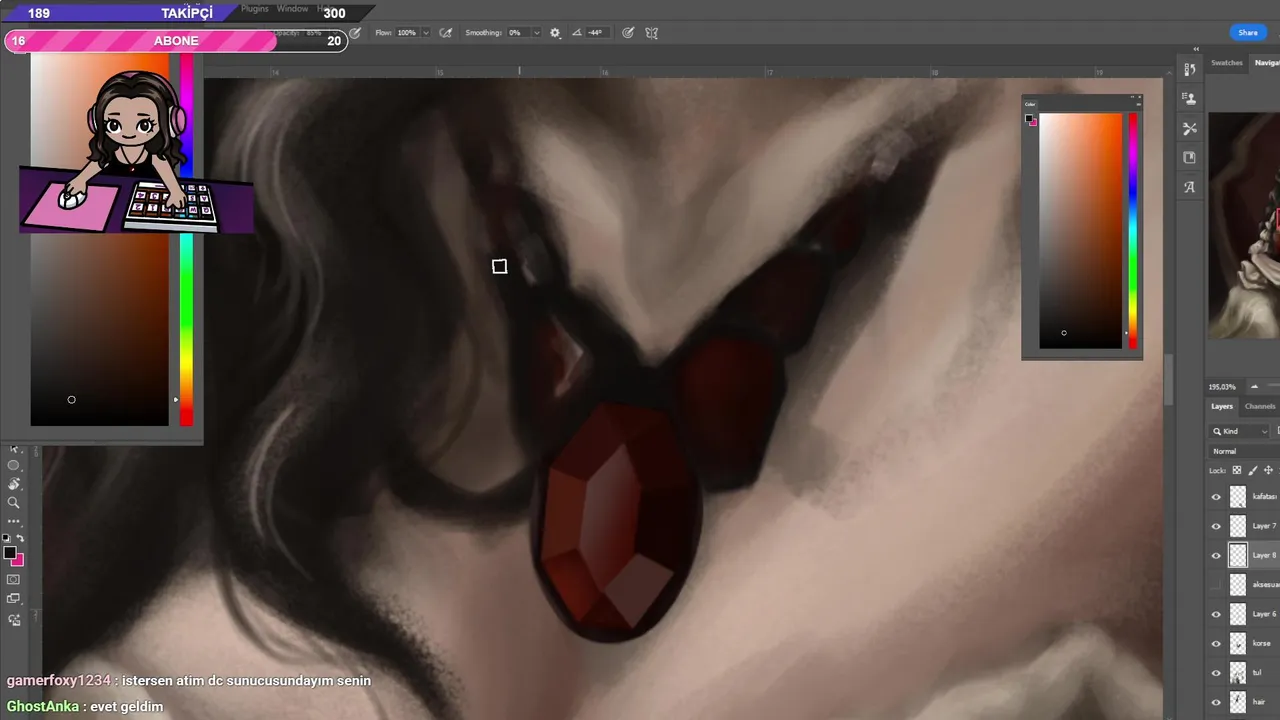Hide Layer 6 with eye icon
The image size is (1280, 720).
(1216, 614)
